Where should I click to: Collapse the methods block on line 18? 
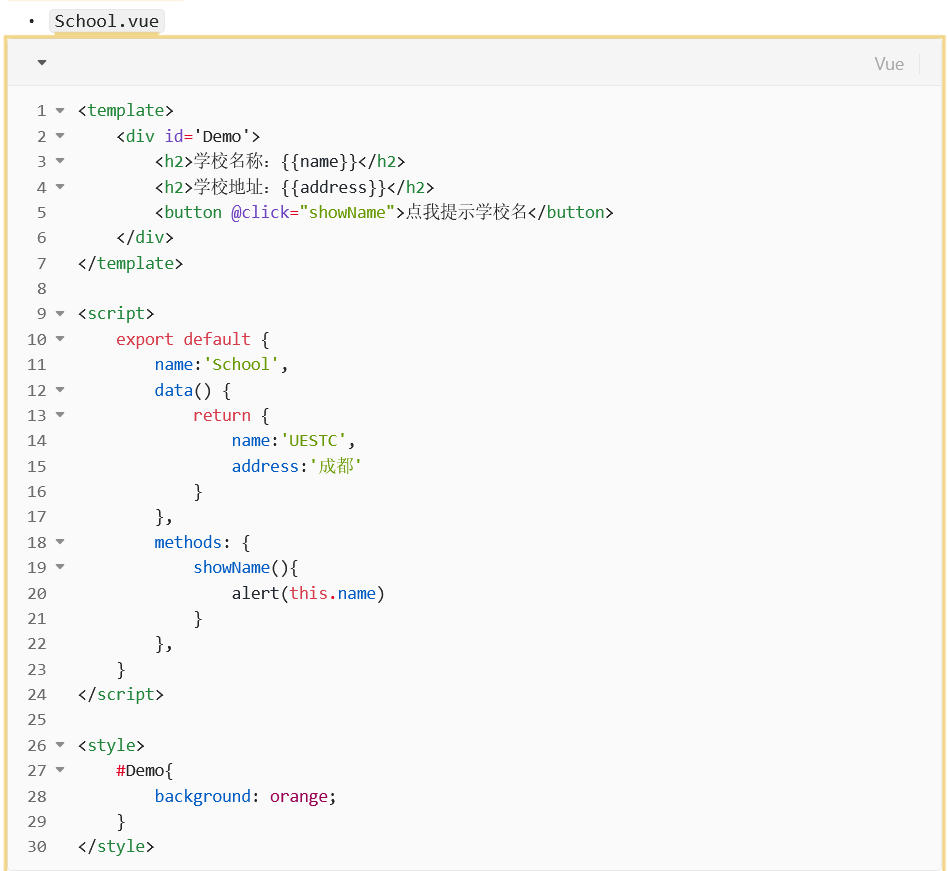(60, 542)
